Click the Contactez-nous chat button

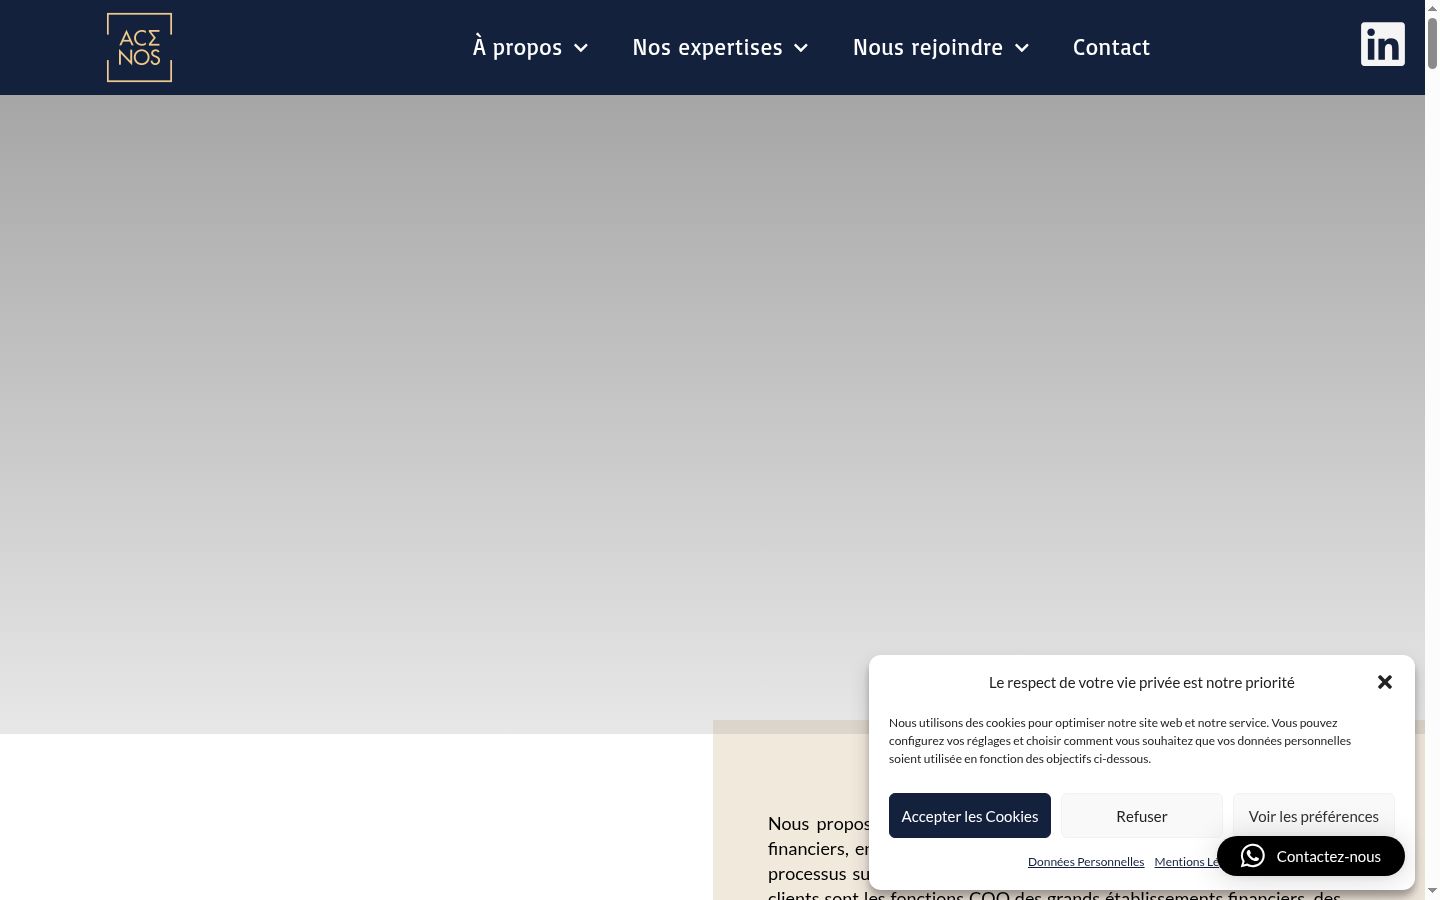tap(1311, 856)
